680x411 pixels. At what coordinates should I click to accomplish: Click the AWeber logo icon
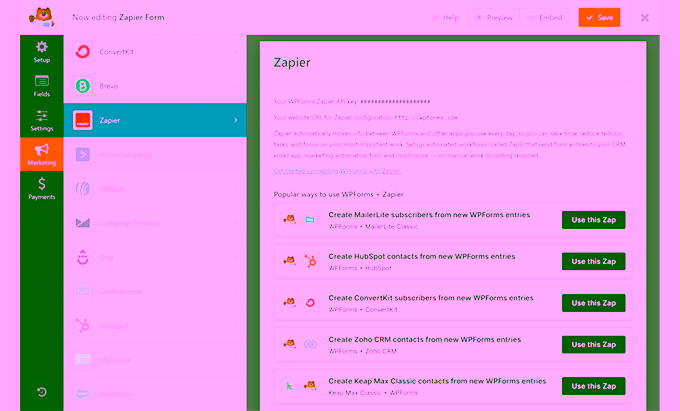tap(82, 189)
